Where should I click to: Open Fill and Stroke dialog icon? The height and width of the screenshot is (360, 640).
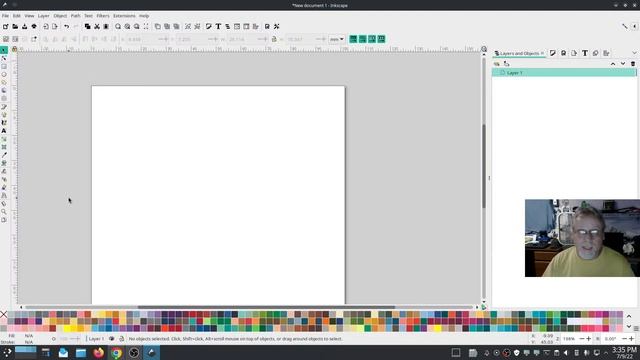[209, 27]
